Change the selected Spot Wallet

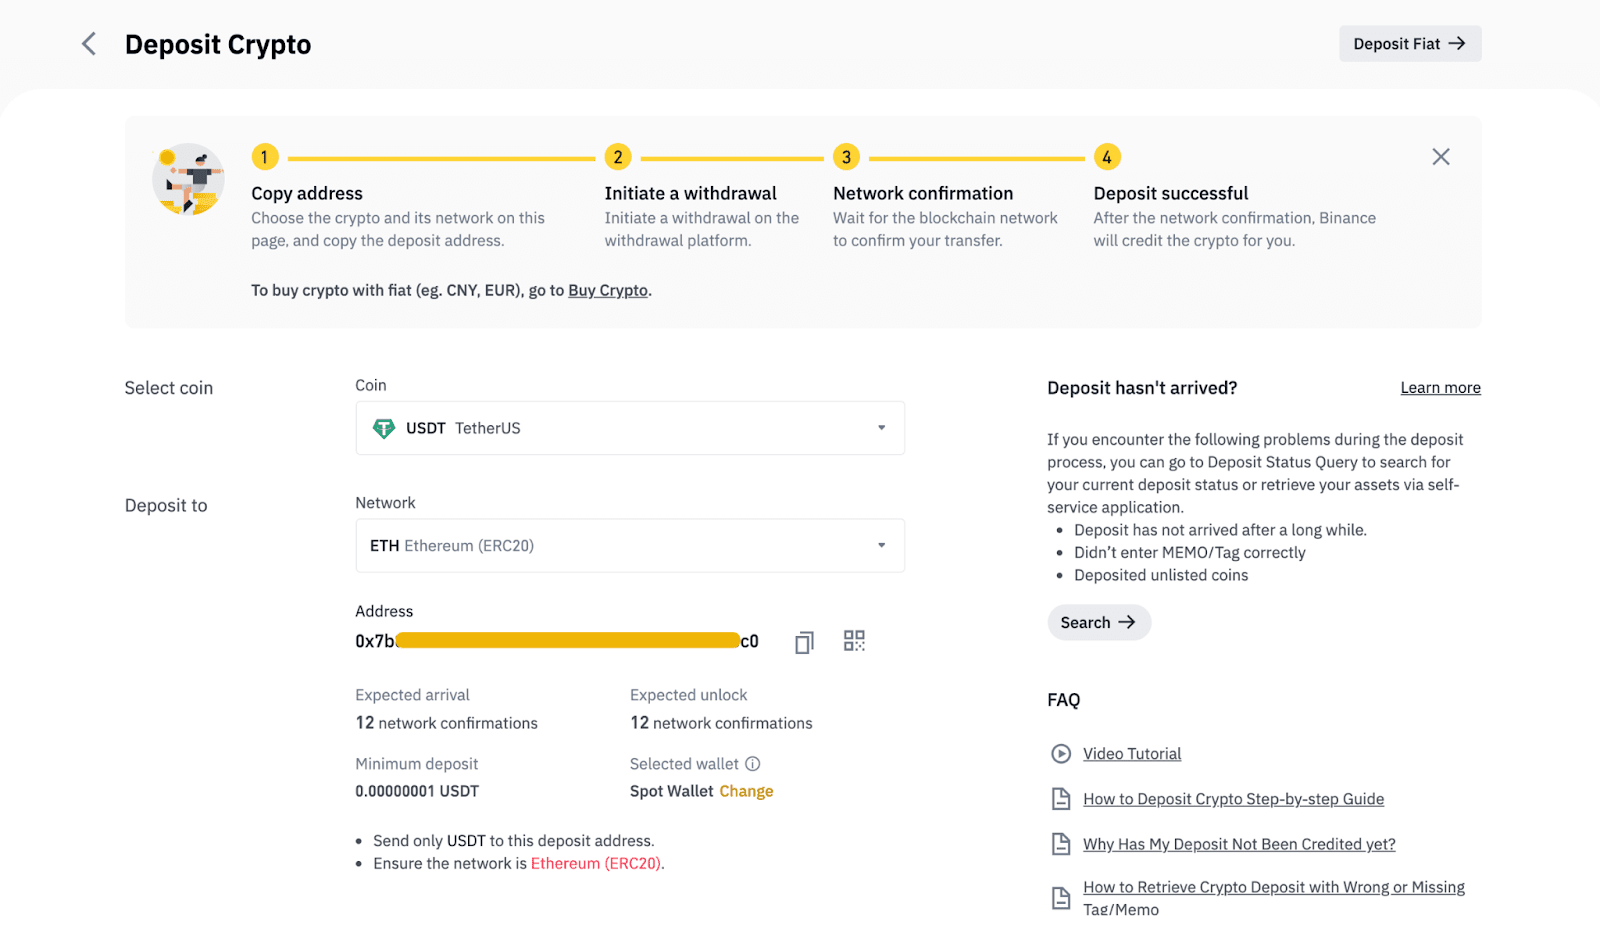[746, 791]
